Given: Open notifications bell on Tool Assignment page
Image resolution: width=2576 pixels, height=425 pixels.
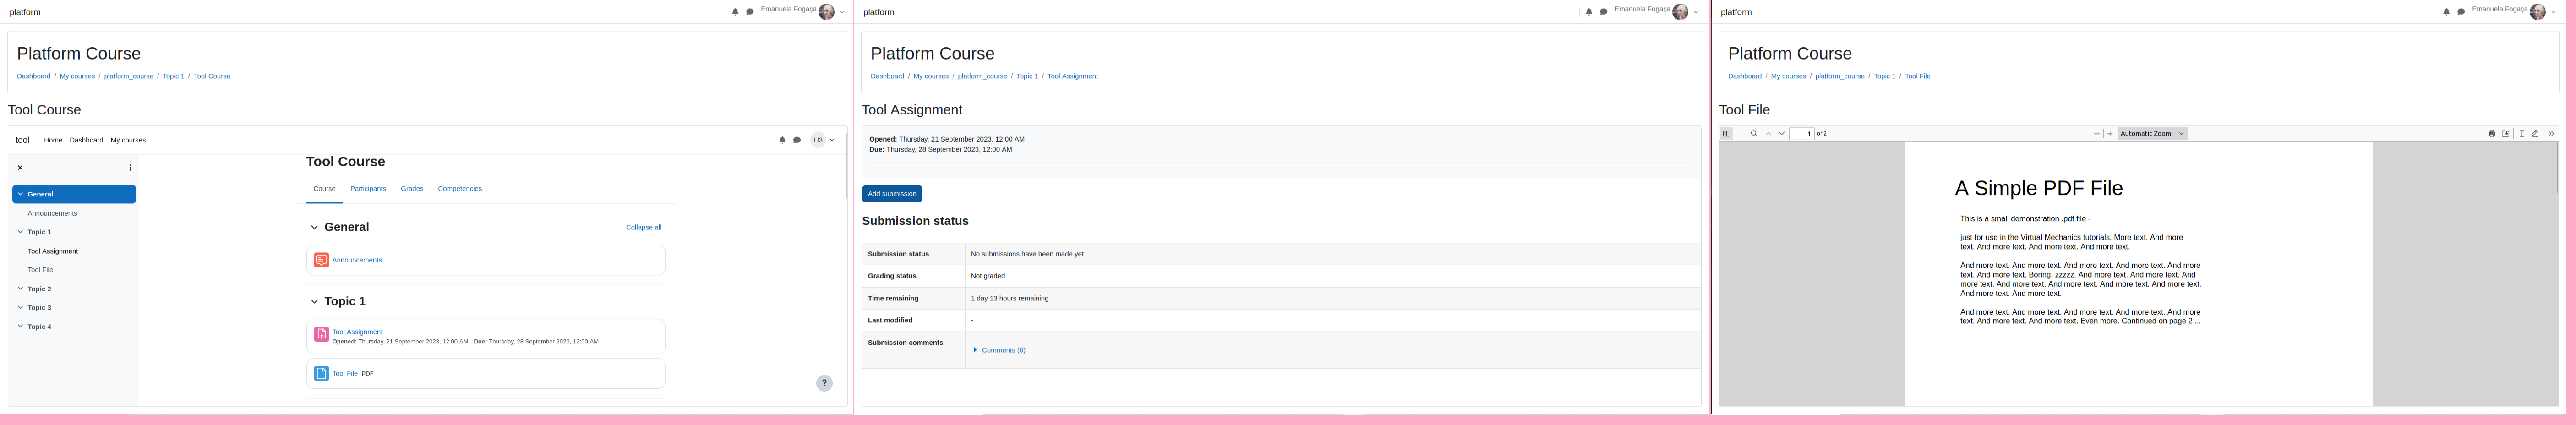Looking at the screenshot, I should (1589, 12).
